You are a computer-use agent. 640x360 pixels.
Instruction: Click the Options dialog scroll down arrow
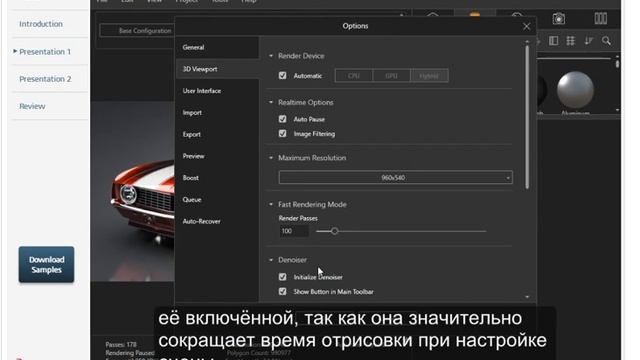tap(527, 297)
